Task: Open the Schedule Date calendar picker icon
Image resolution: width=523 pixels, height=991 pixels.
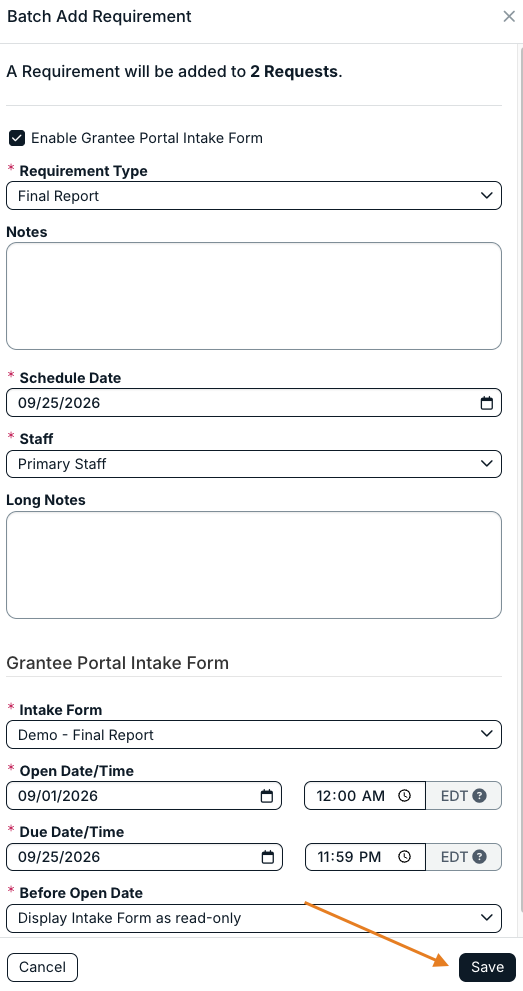Action: pos(486,403)
